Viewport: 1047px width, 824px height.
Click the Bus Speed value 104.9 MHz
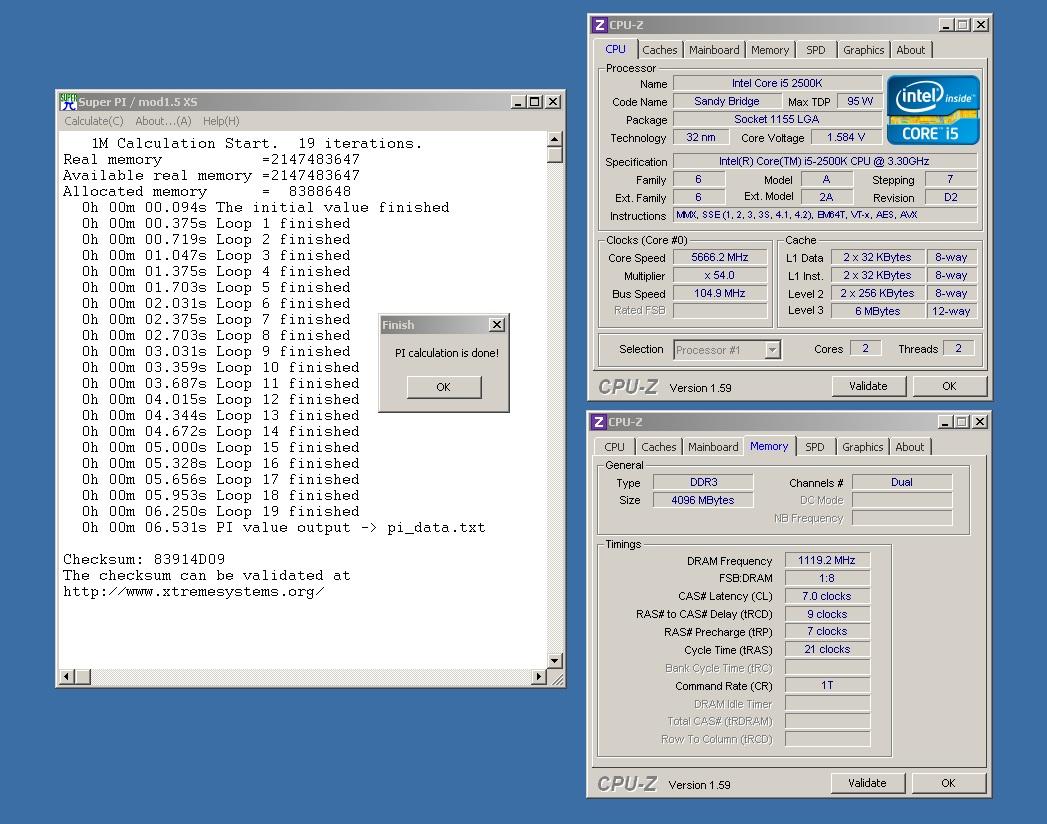(x=719, y=293)
